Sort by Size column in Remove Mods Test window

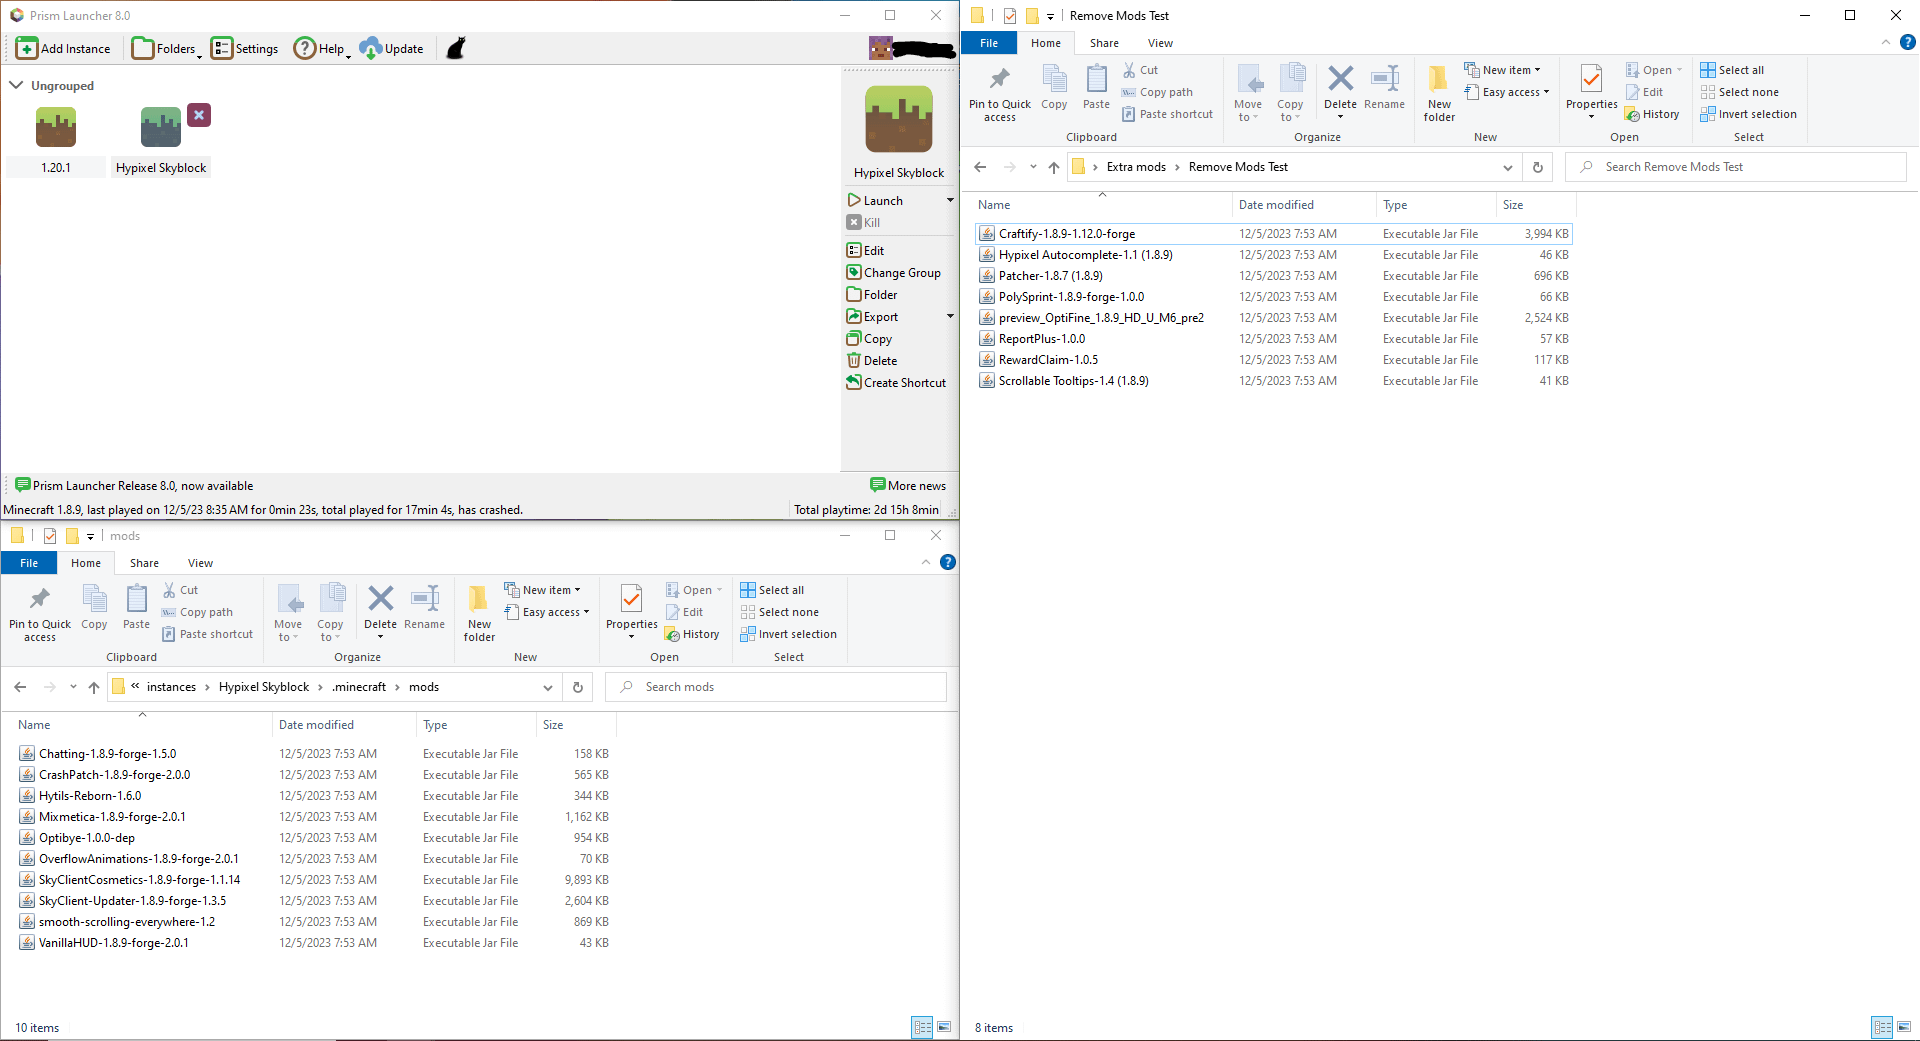pyautogui.click(x=1535, y=205)
